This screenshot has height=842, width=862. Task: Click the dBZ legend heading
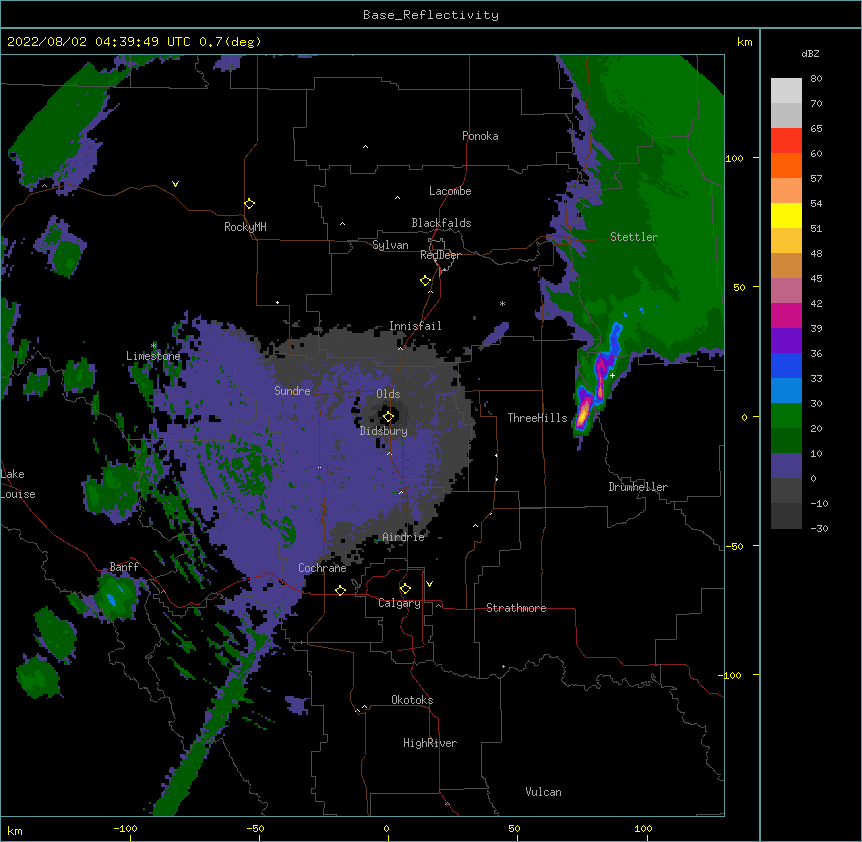point(810,54)
